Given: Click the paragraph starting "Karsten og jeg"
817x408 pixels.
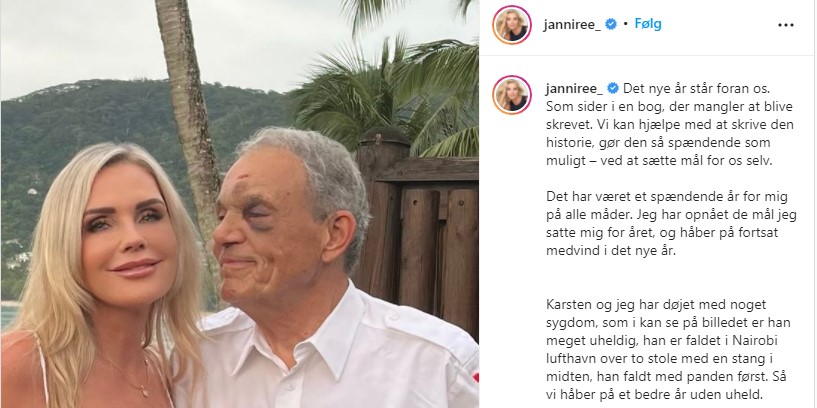Looking at the screenshot, I should pyautogui.click(x=669, y=349).
